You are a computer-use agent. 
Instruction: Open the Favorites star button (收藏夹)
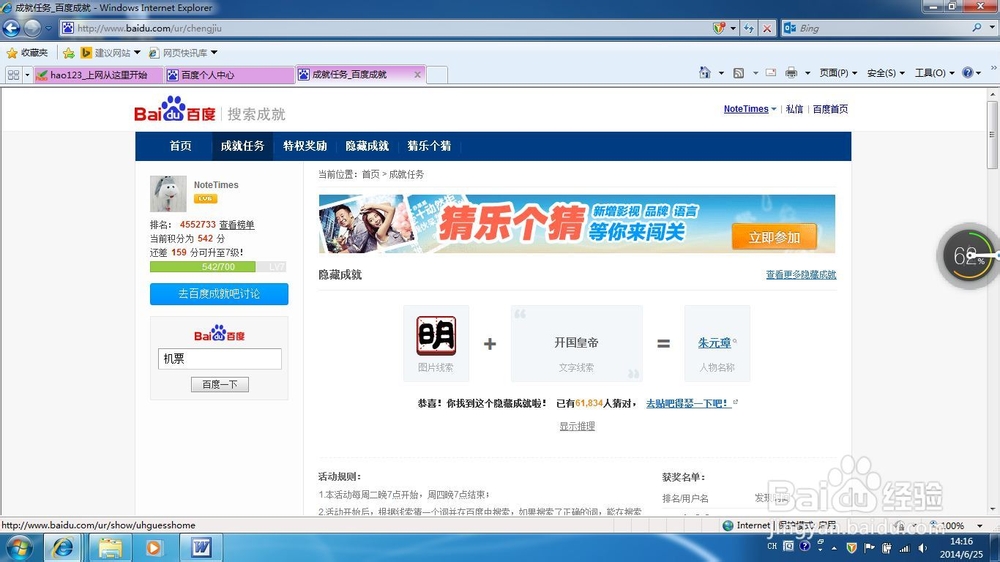point(27,52)
